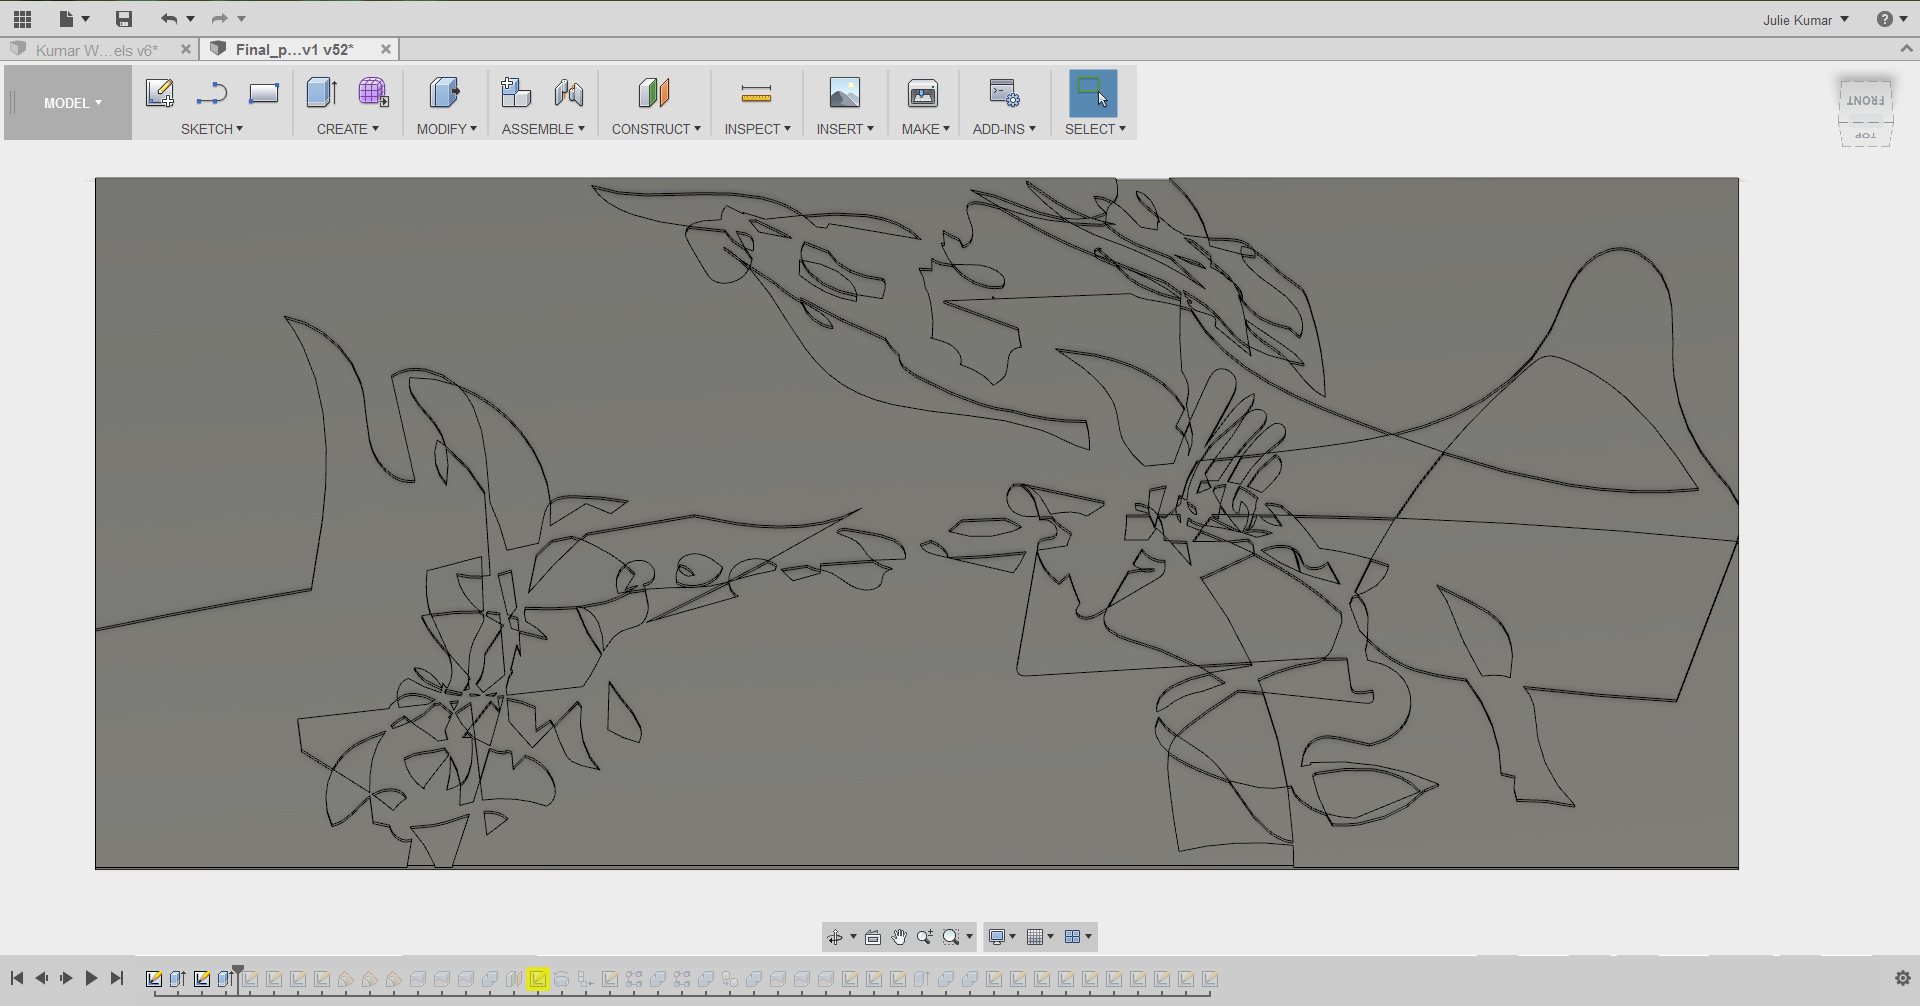The width and height of the screenshot is (1920, 1006).
Task: Jump to timeline beginning
Action: pyautogui.click(x=17, y=978)
